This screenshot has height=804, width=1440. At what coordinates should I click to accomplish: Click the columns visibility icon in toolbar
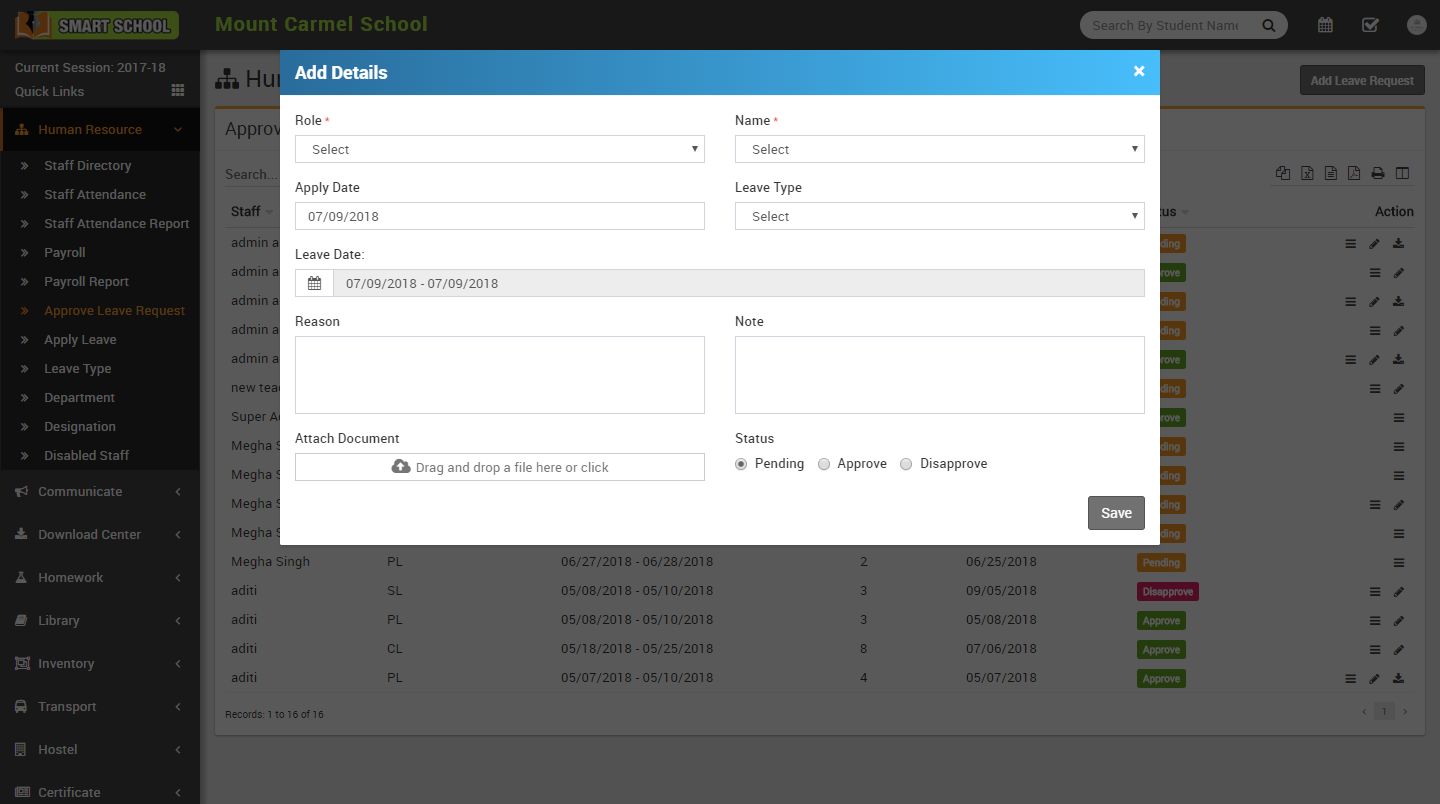click(x=1403, y=173)
